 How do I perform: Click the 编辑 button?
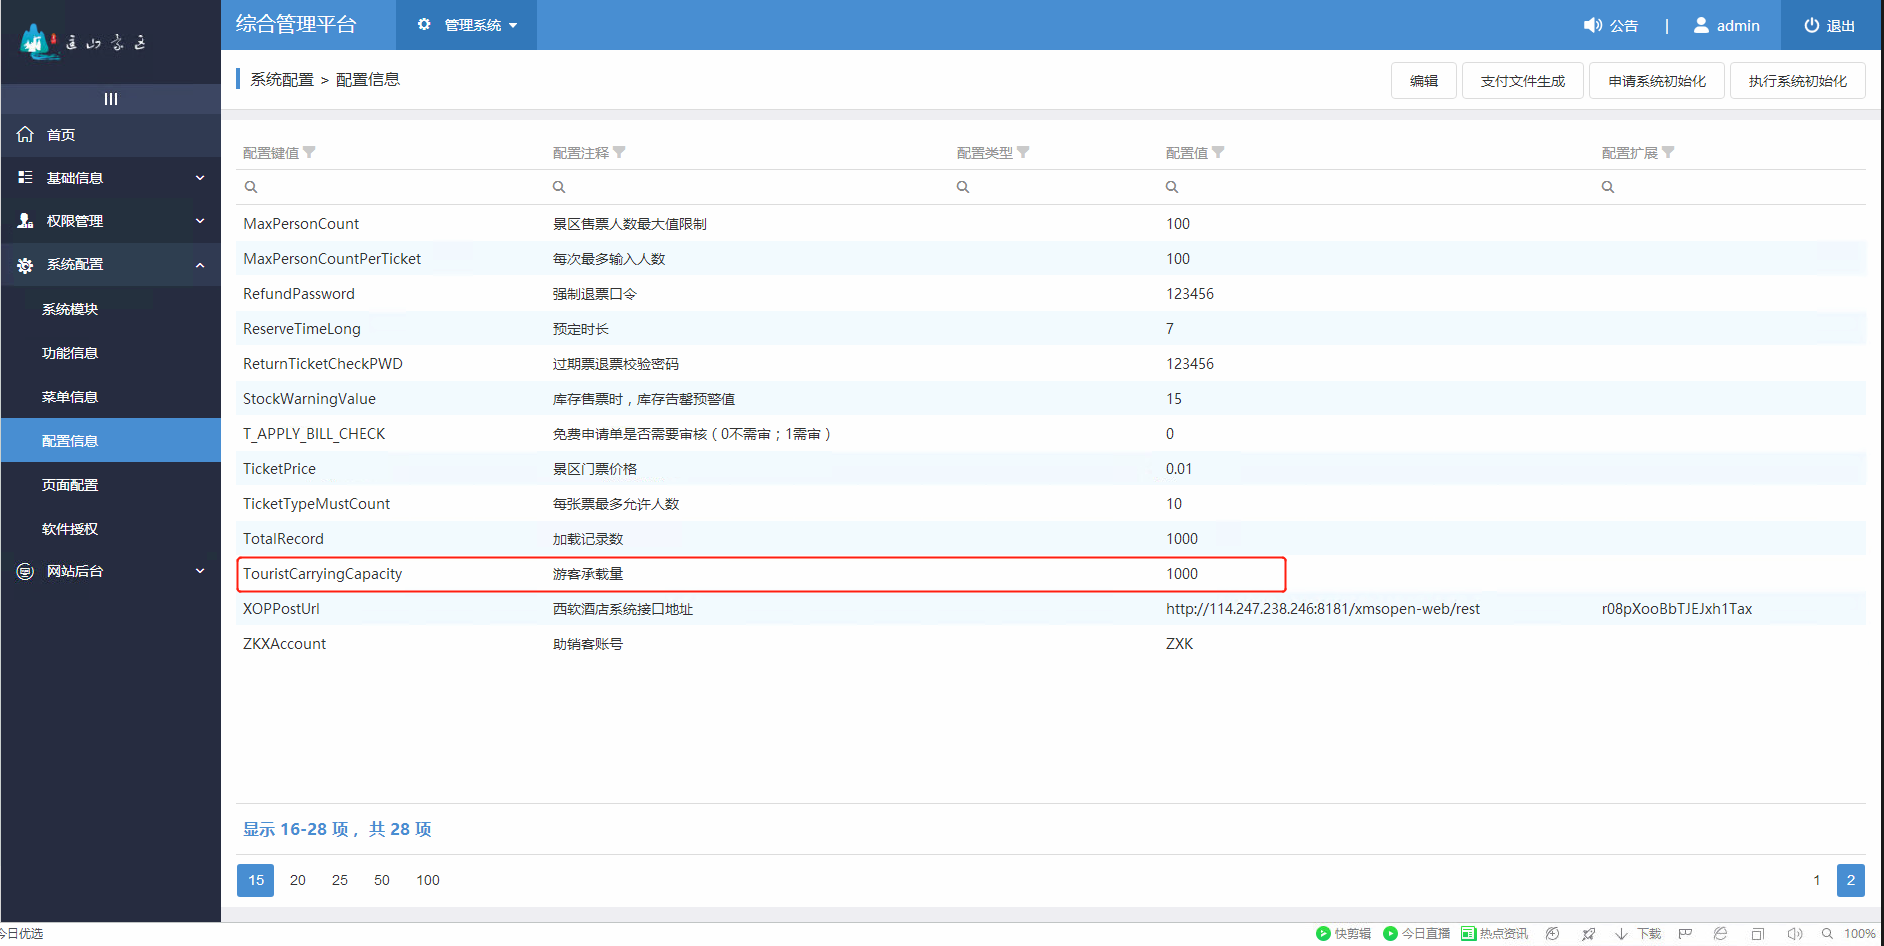pos(1423,80)
